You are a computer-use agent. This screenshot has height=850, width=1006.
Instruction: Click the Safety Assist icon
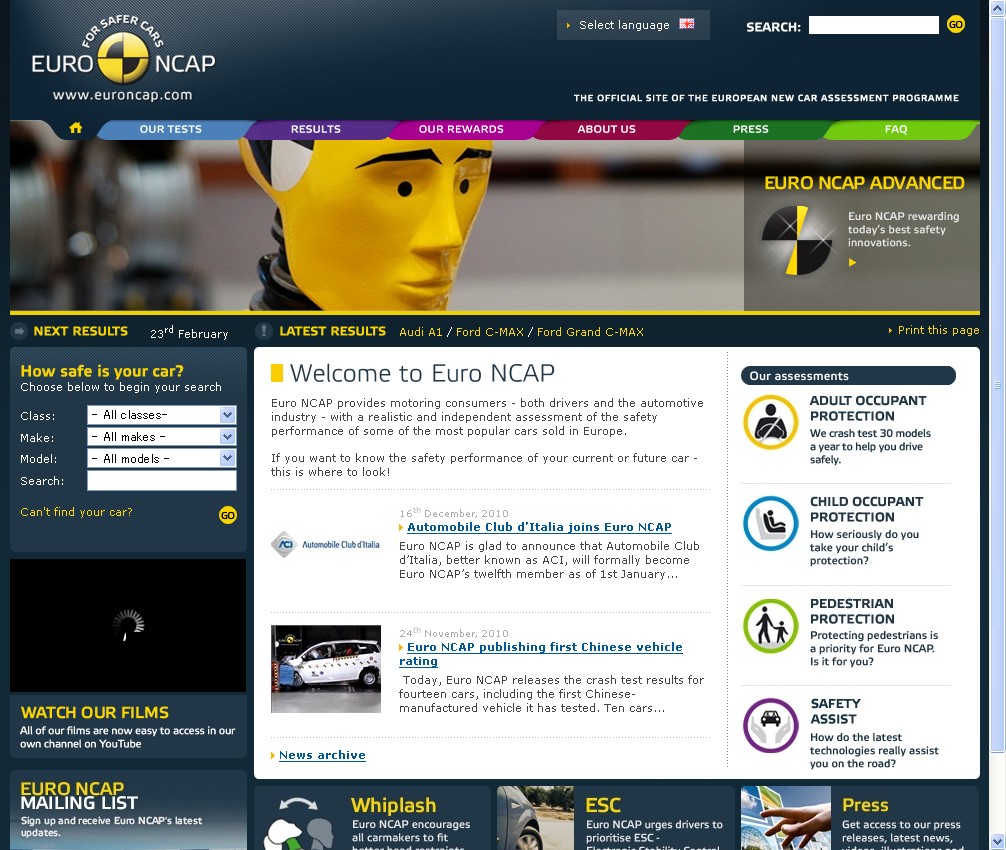point(770,726)
